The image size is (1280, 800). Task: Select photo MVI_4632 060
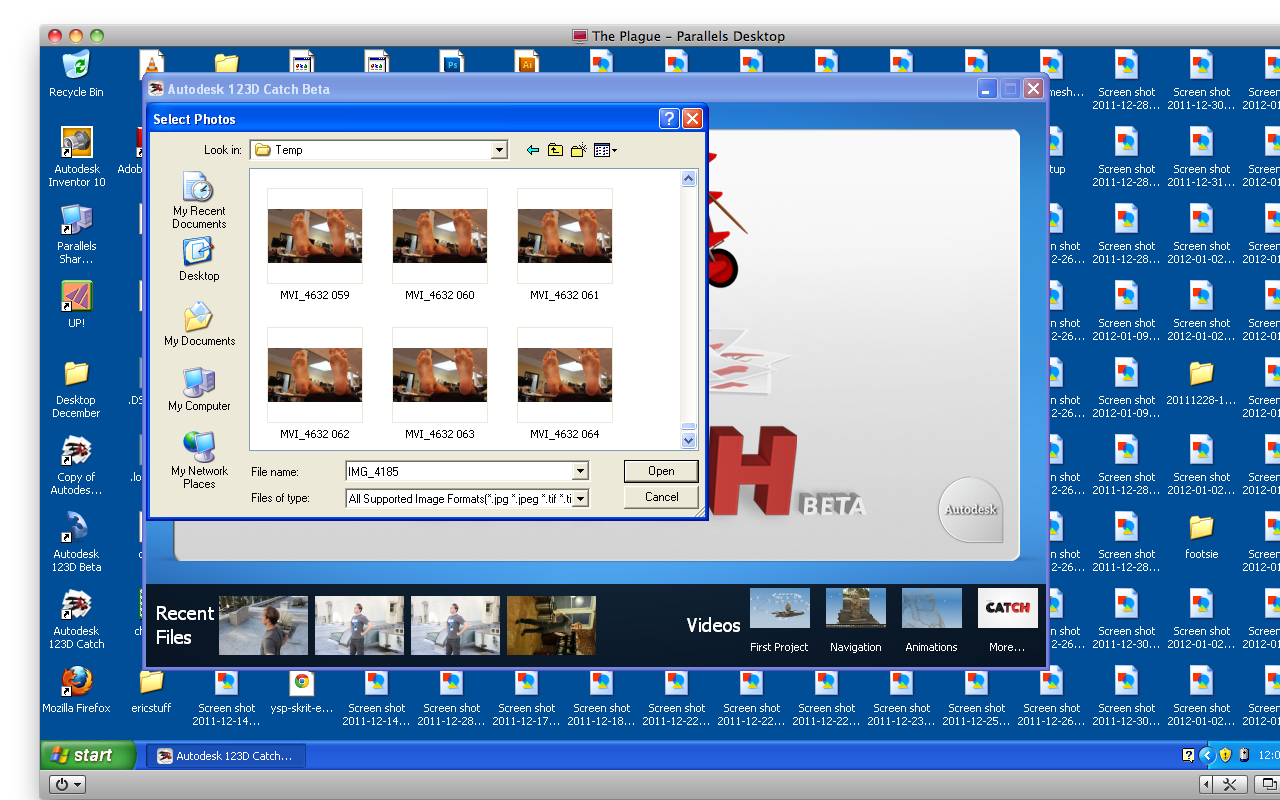tap(440, 244)
